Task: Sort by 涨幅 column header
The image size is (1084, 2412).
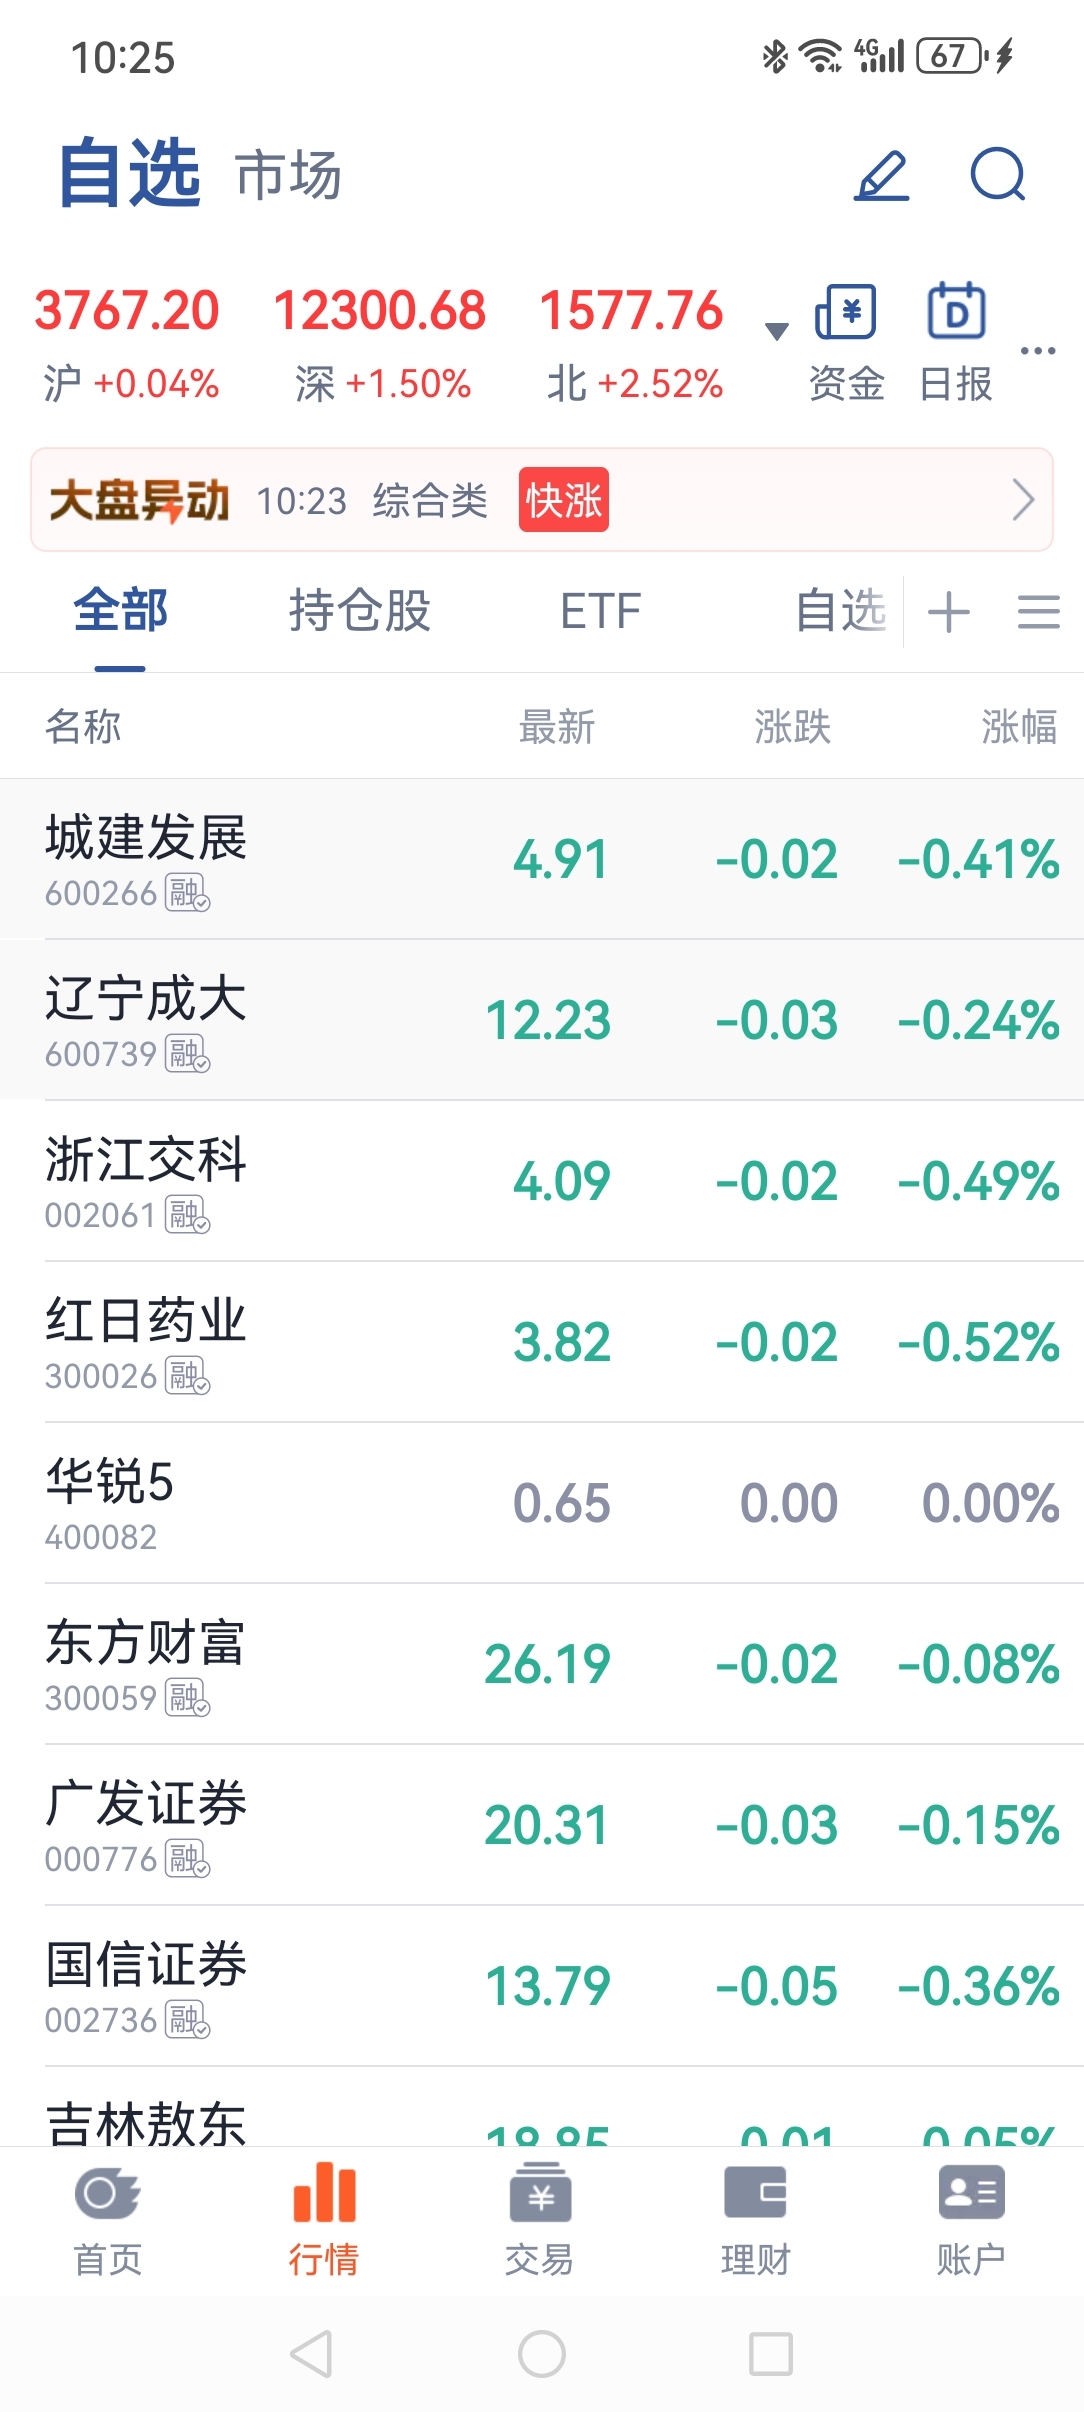Action: point(1018,727)
